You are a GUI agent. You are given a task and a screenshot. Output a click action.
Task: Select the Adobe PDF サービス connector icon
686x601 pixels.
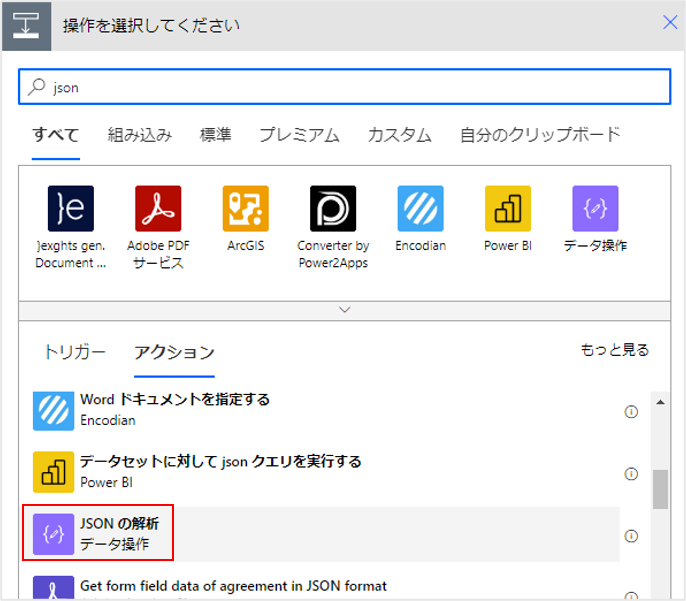click(158, 208)
